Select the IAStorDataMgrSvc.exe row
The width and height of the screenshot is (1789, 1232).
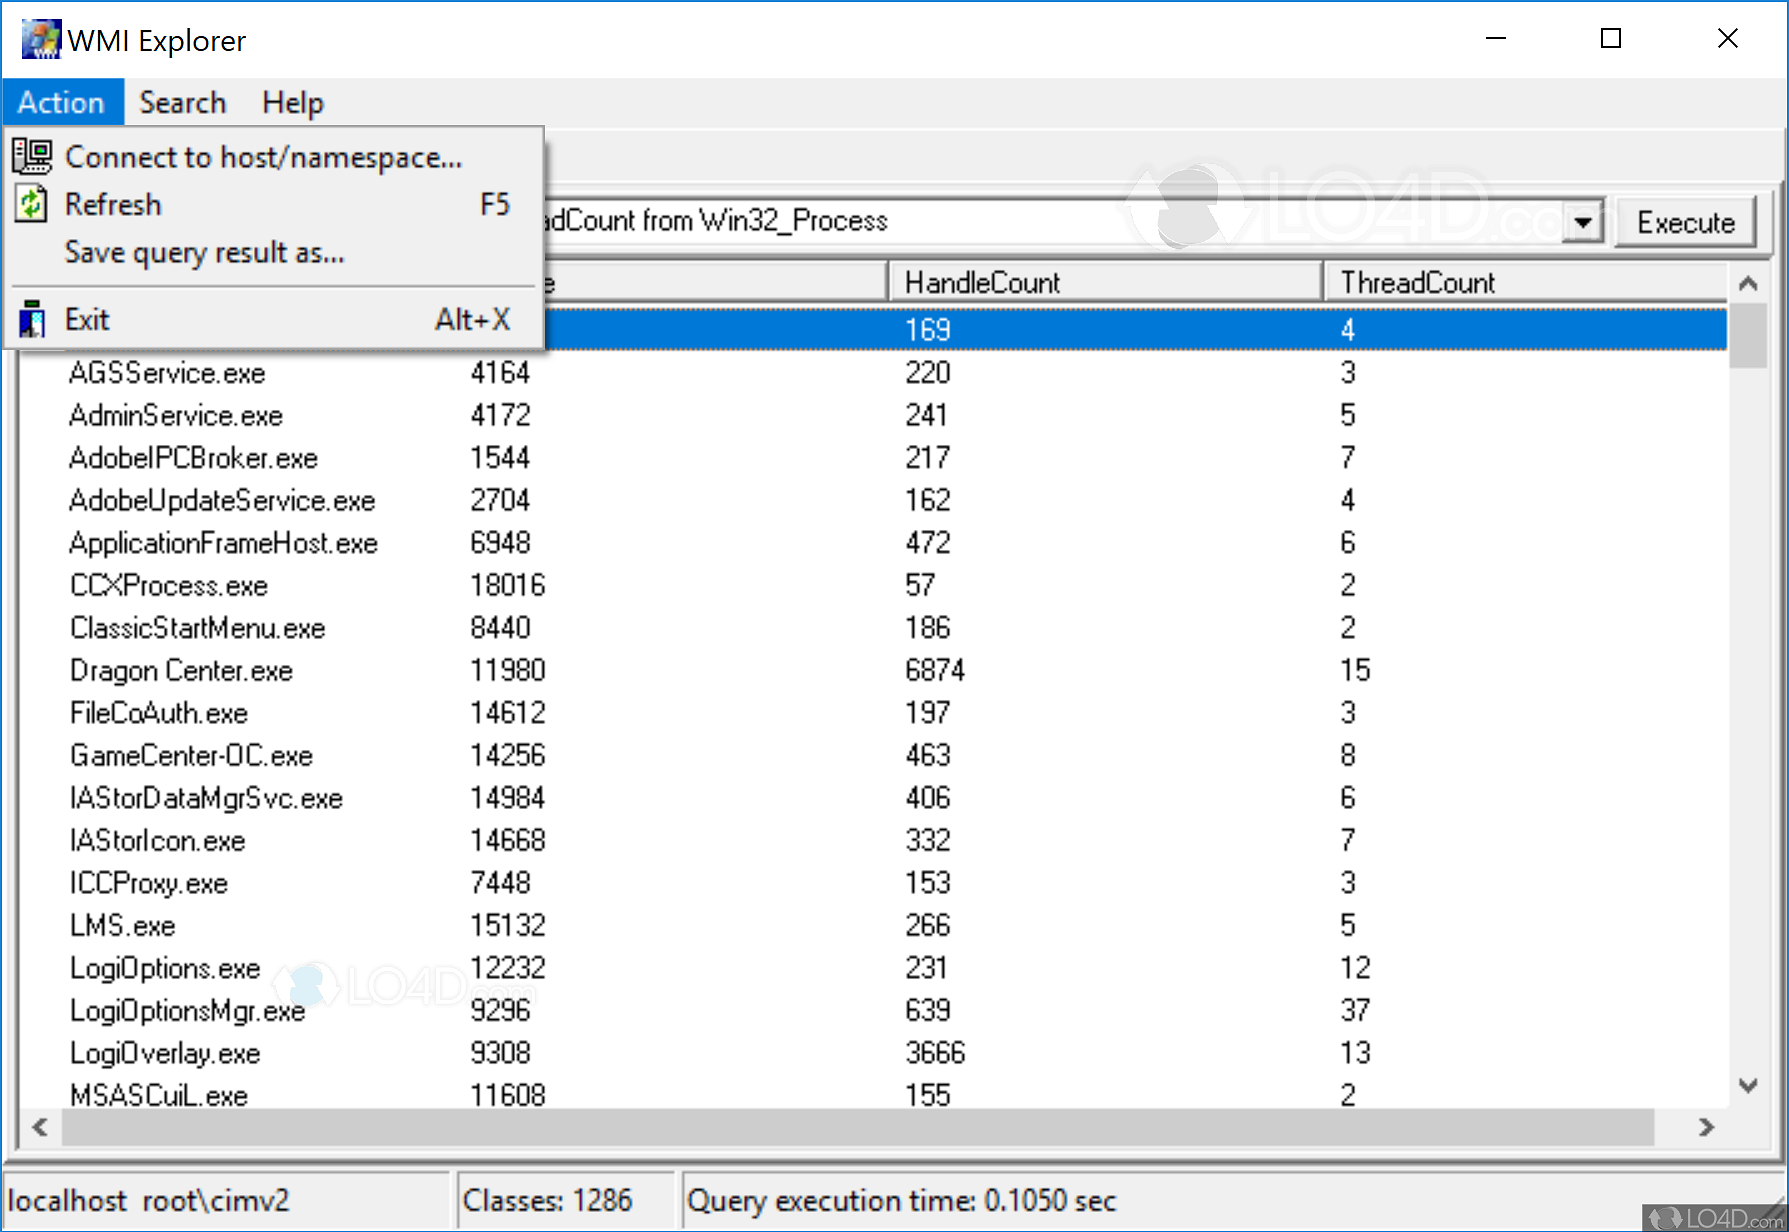point(873,798)
